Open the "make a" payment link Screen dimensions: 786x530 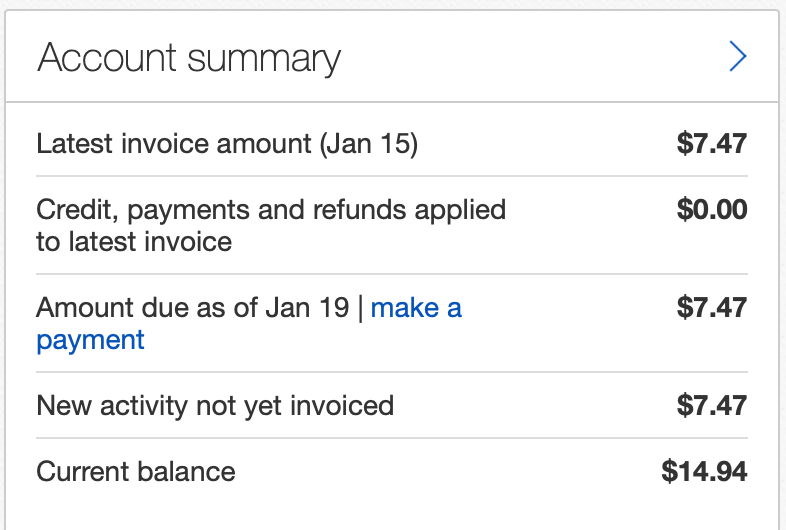coord(416,307)
